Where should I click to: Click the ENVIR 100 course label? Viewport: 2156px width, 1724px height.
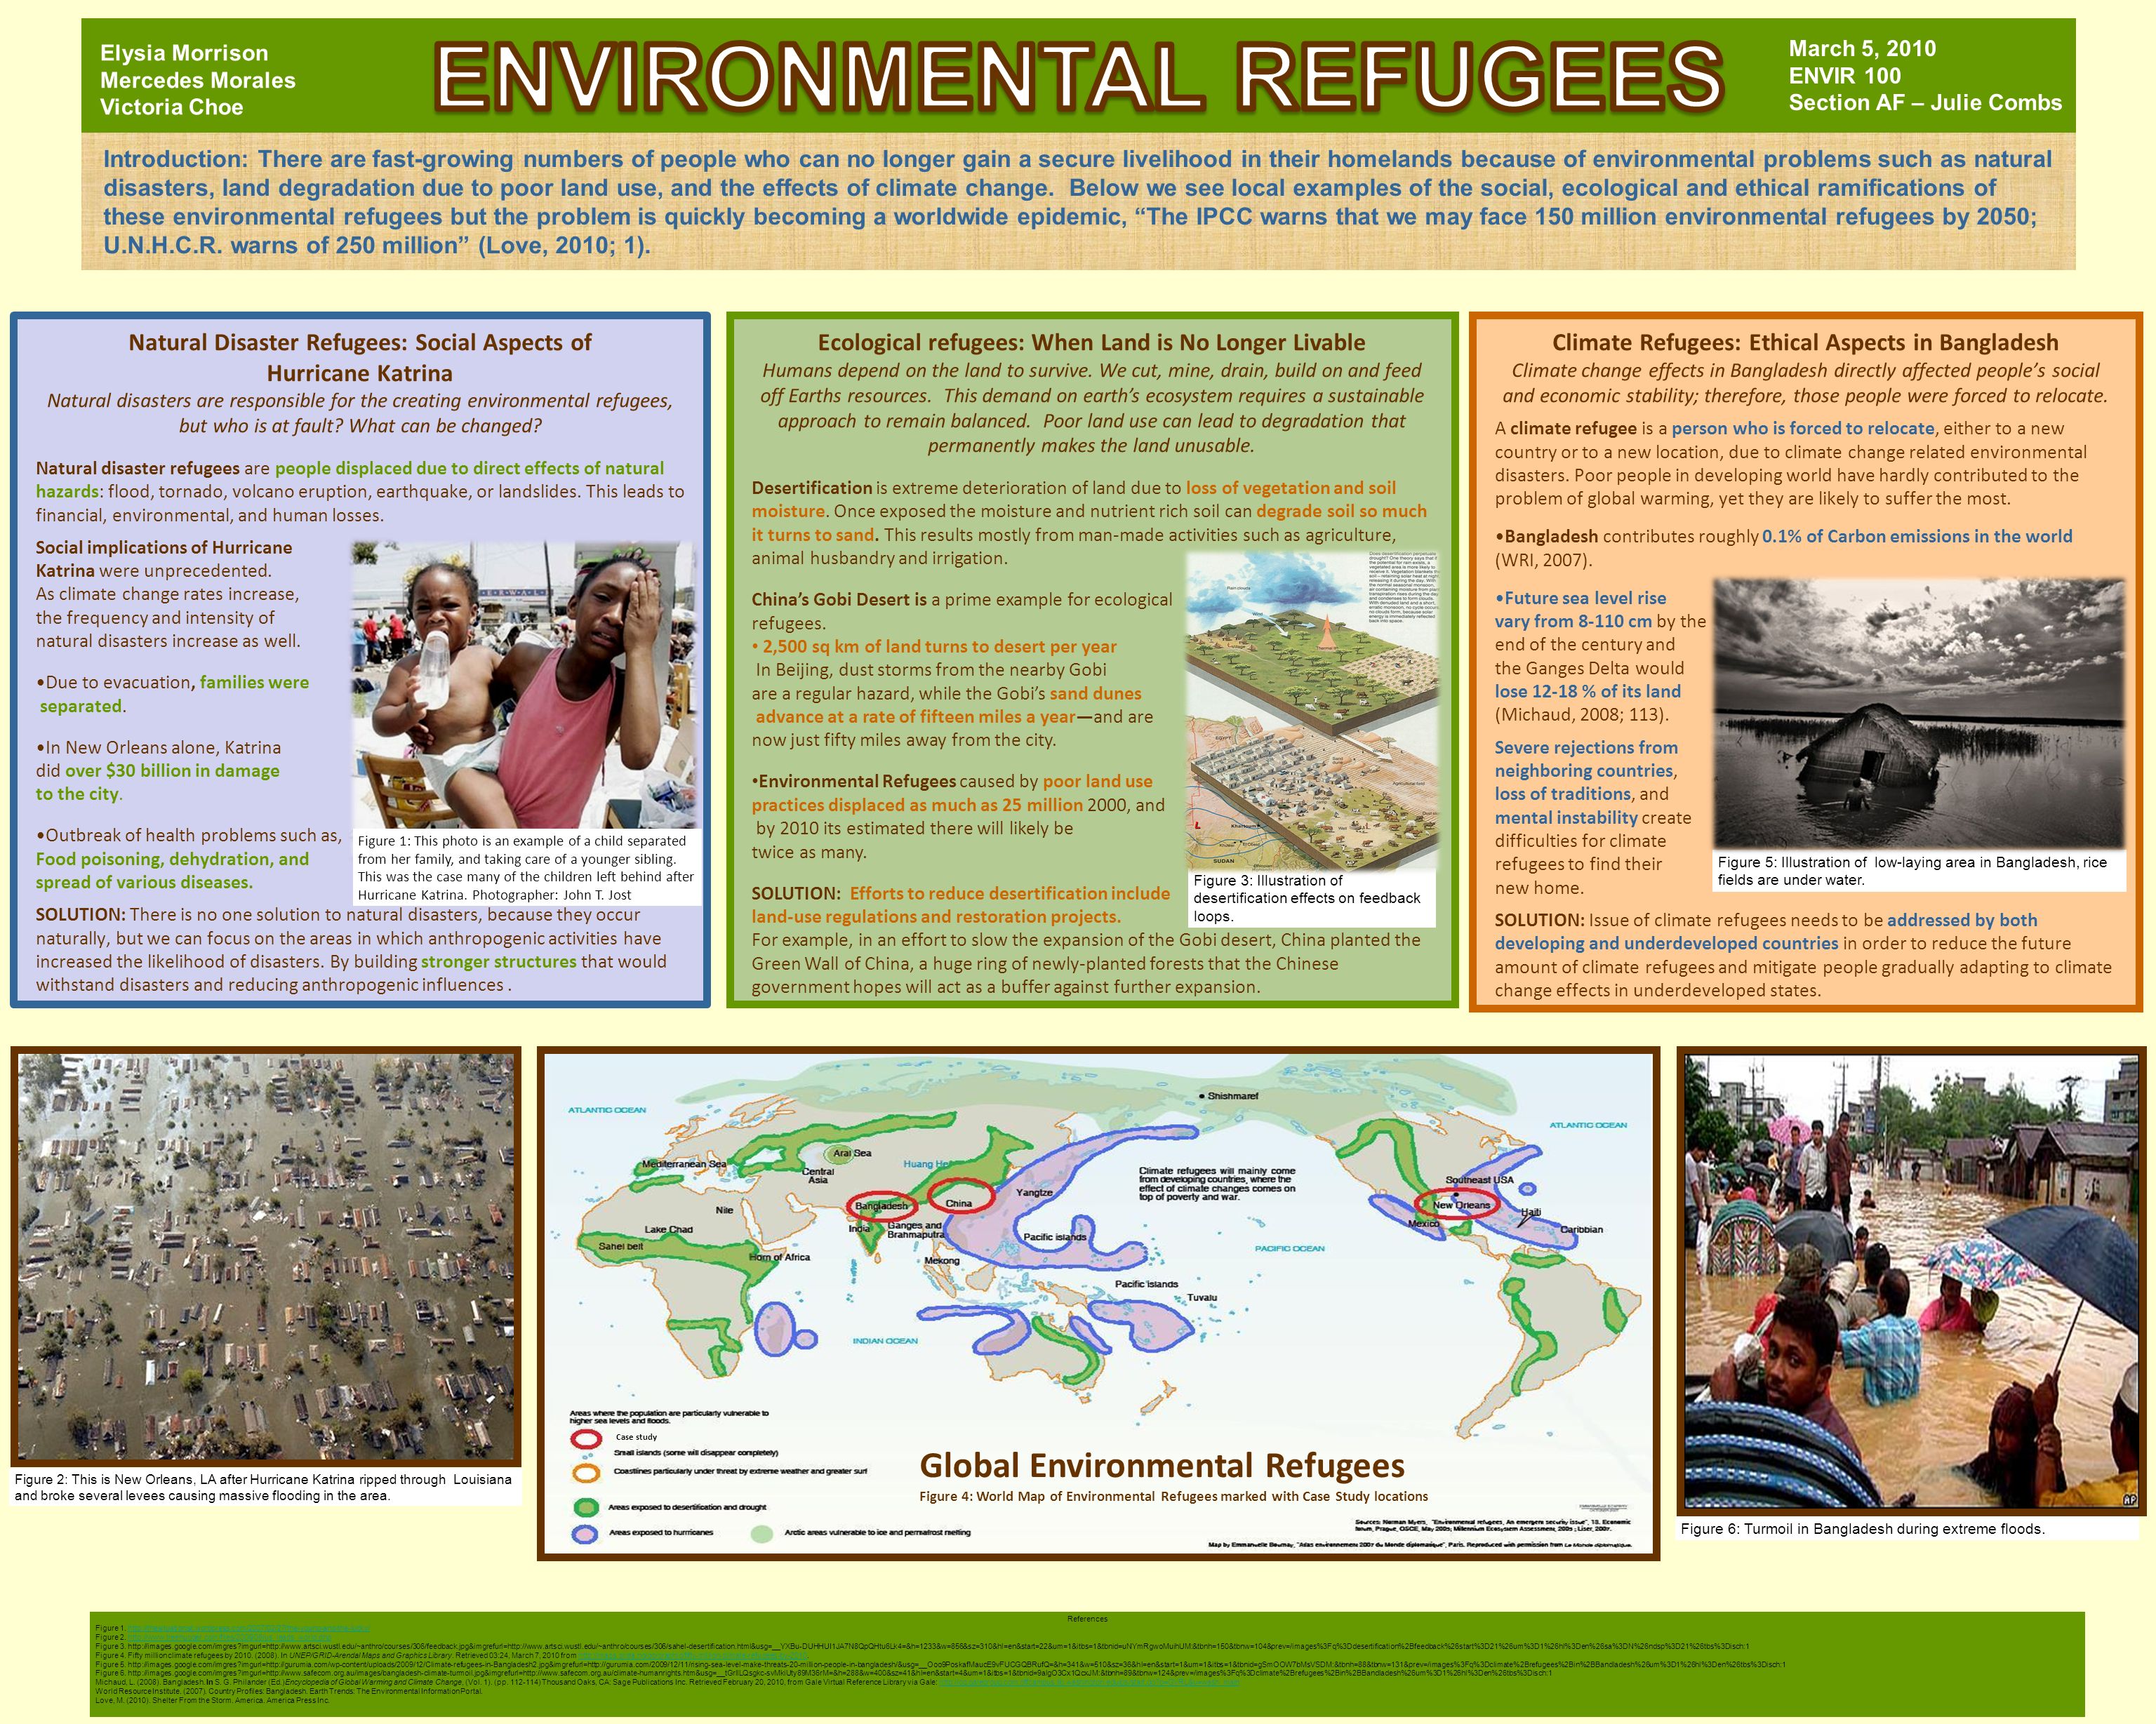1845,76
